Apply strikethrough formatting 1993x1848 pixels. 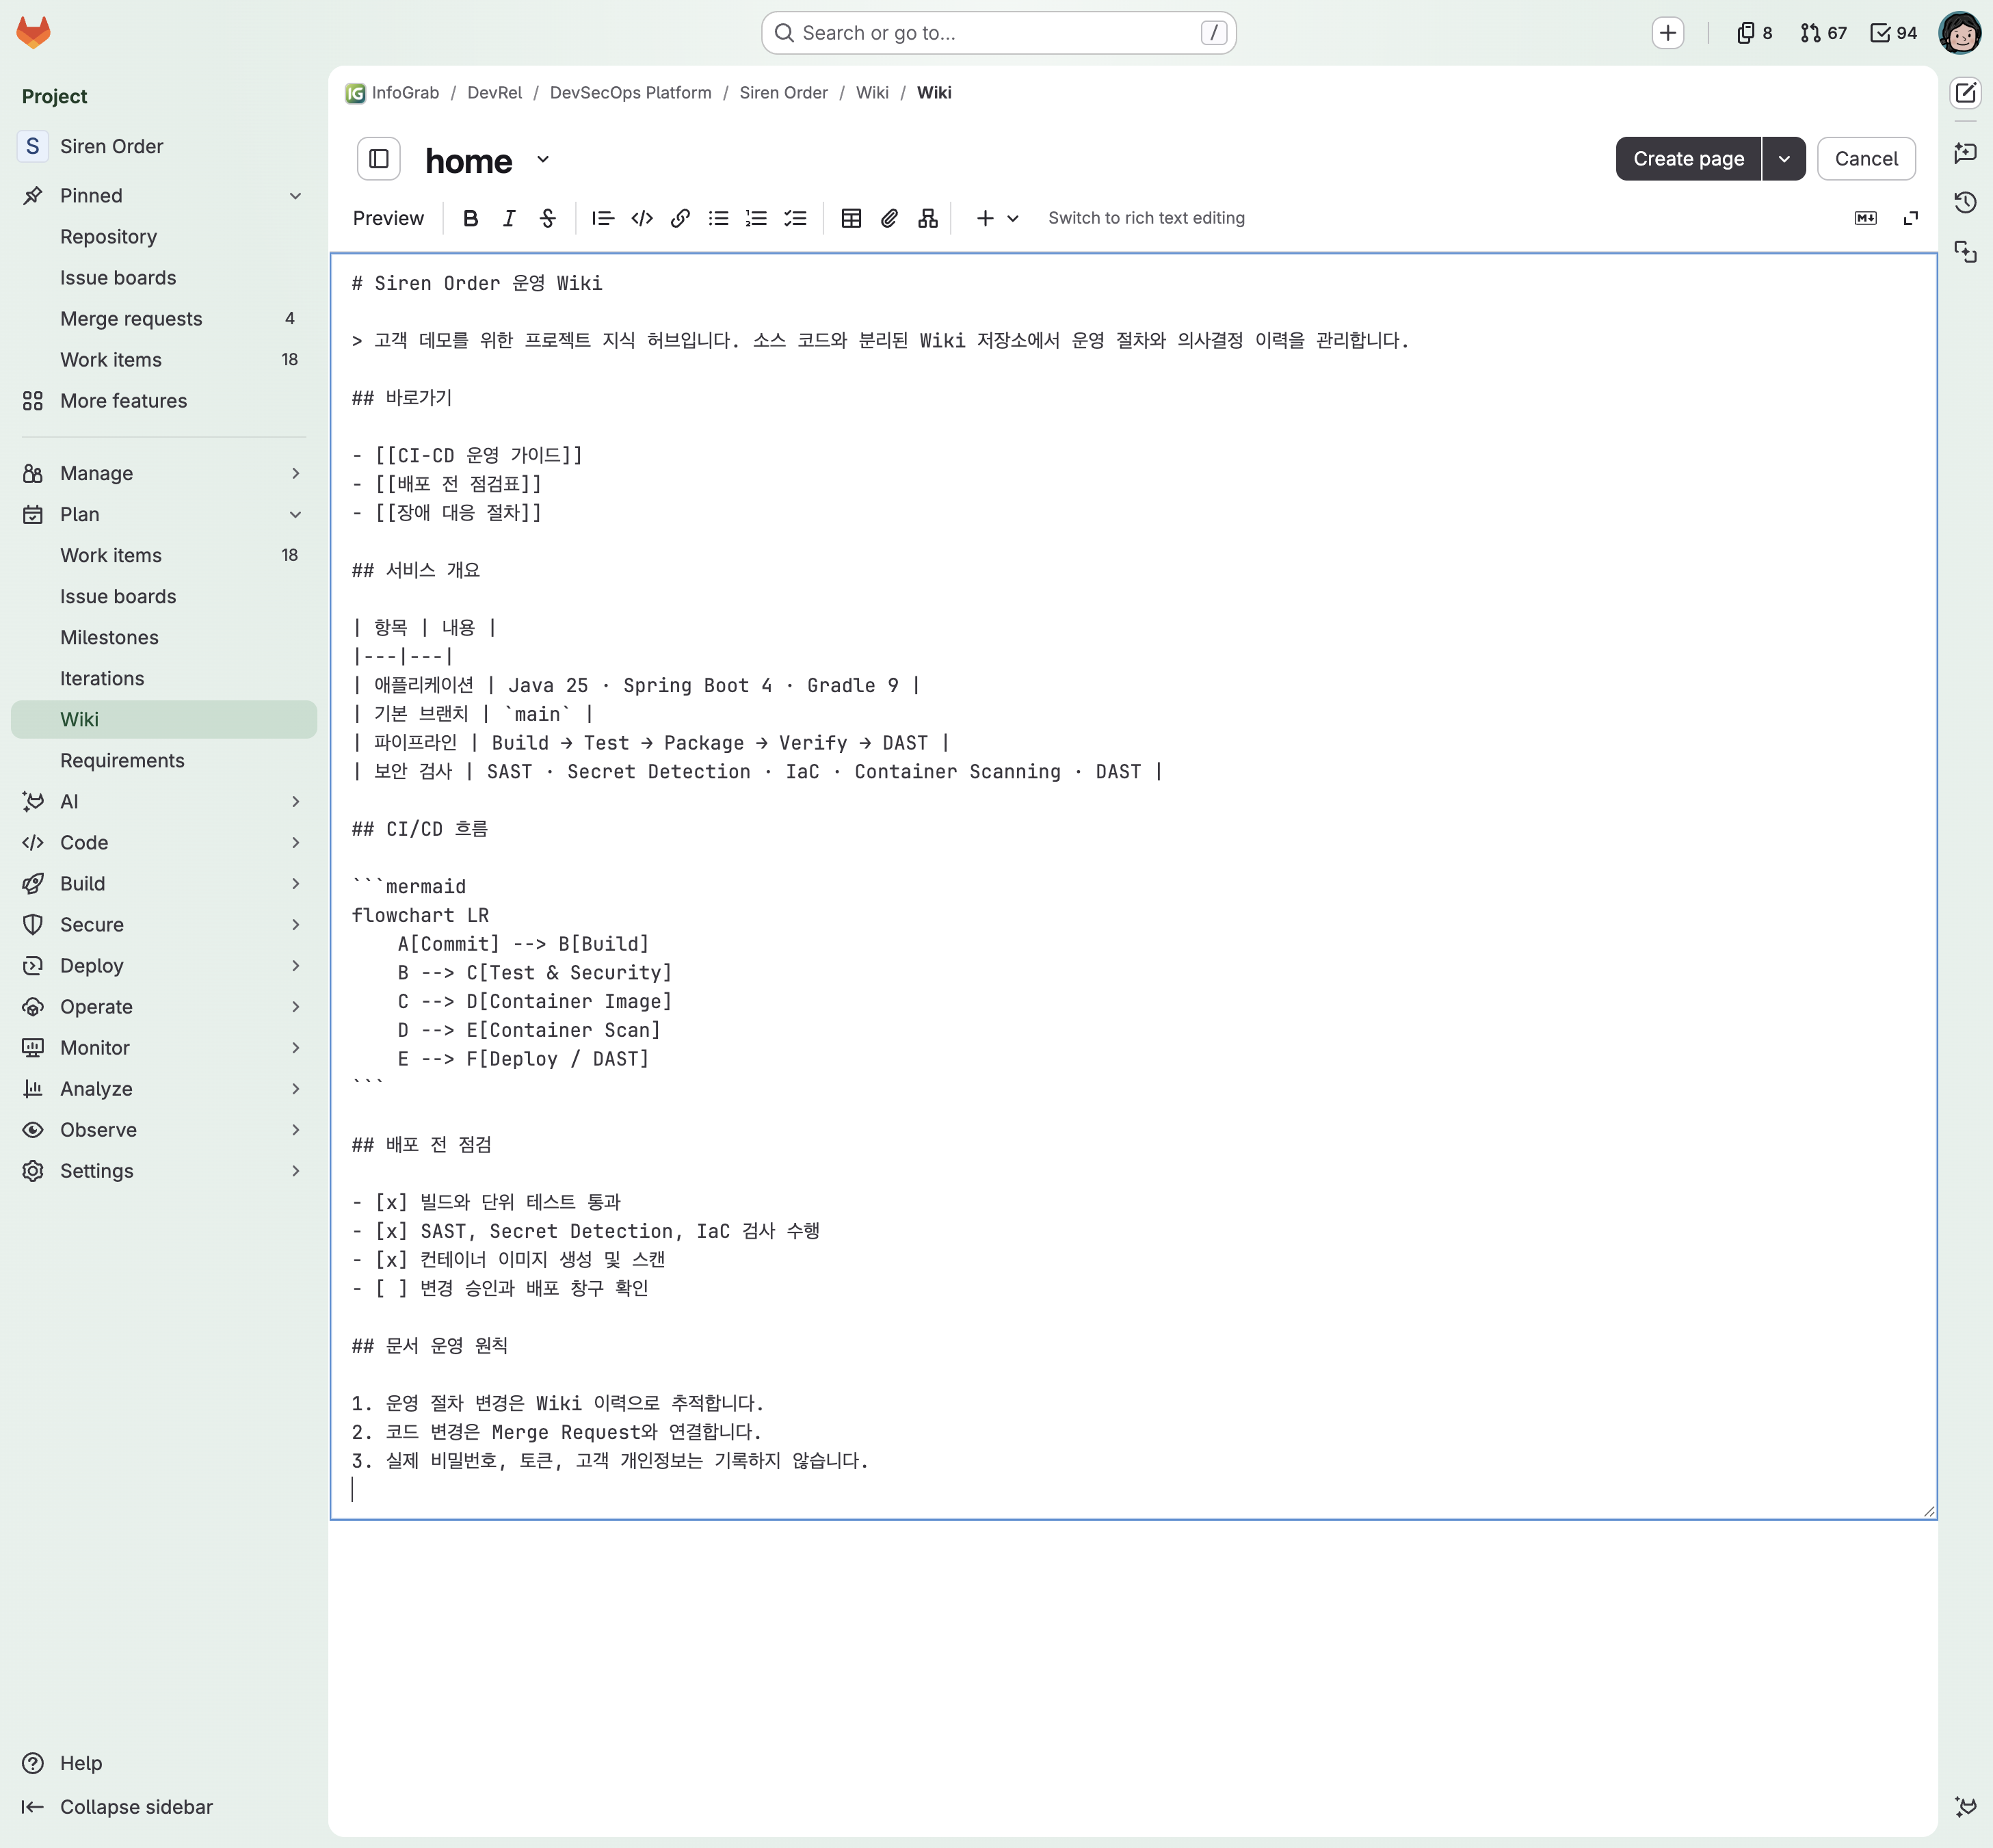pyautogui.click(x=547, y=218)
